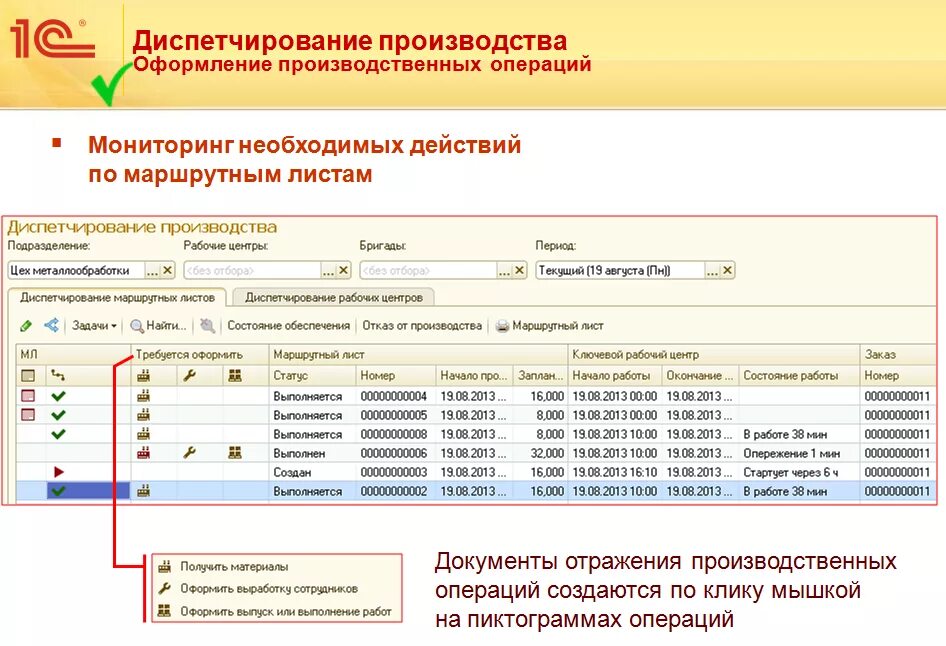Clear the Подразделение field
Image resolution: width=946 pixels, height=646 pixels.
click(x=168, y=270)
